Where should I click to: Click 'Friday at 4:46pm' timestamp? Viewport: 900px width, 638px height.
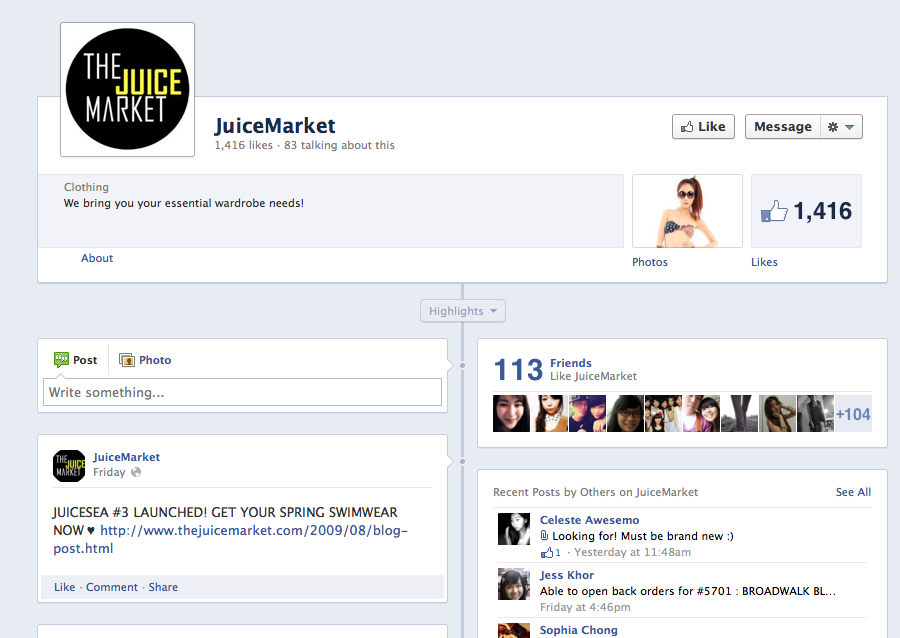click(585, 608)
